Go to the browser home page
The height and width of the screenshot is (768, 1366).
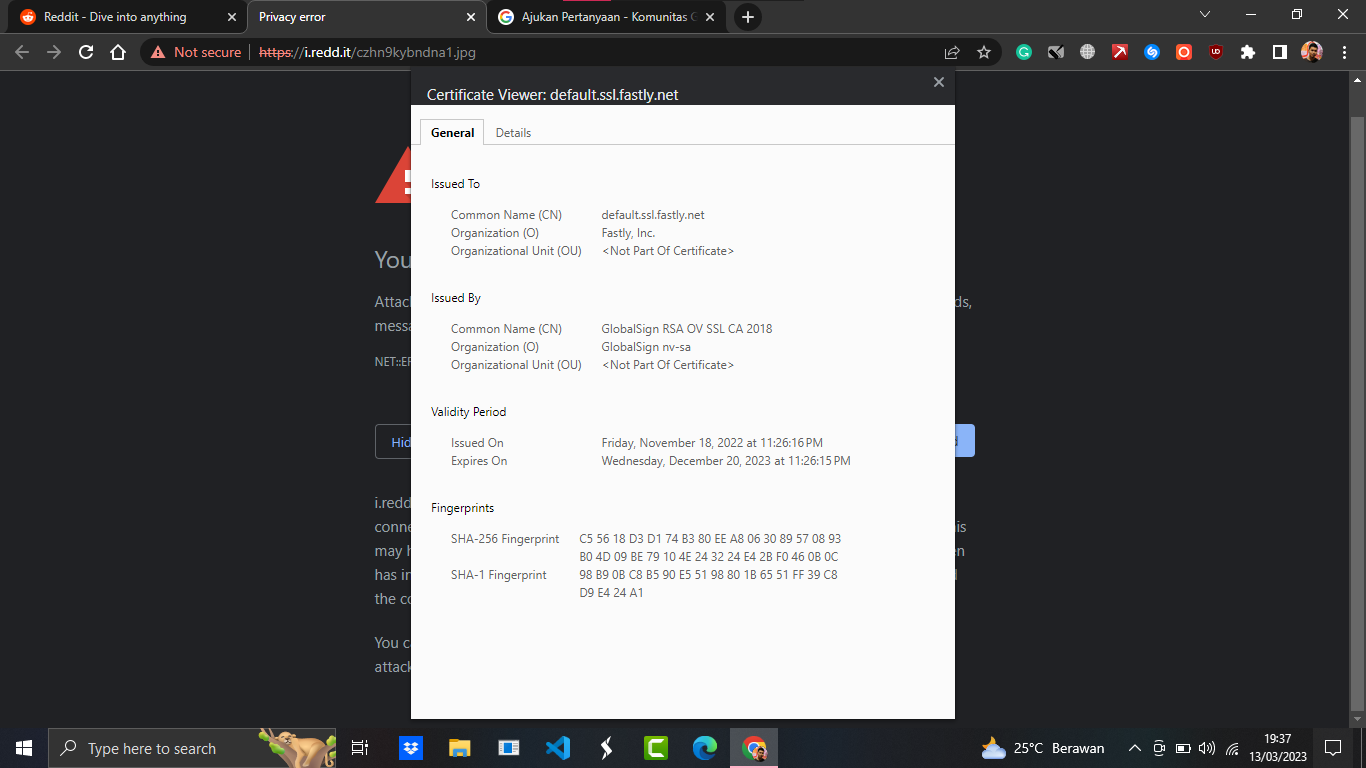[118, 52]
